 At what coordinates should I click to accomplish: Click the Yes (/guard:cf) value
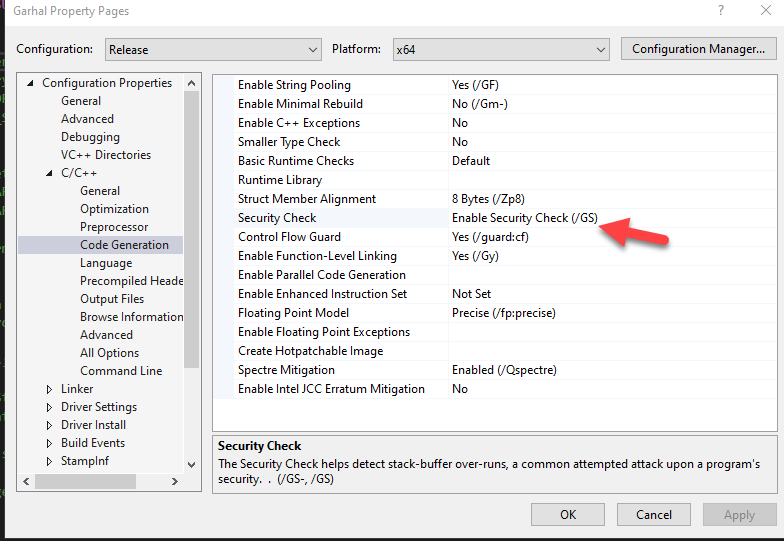click(490, 237)
